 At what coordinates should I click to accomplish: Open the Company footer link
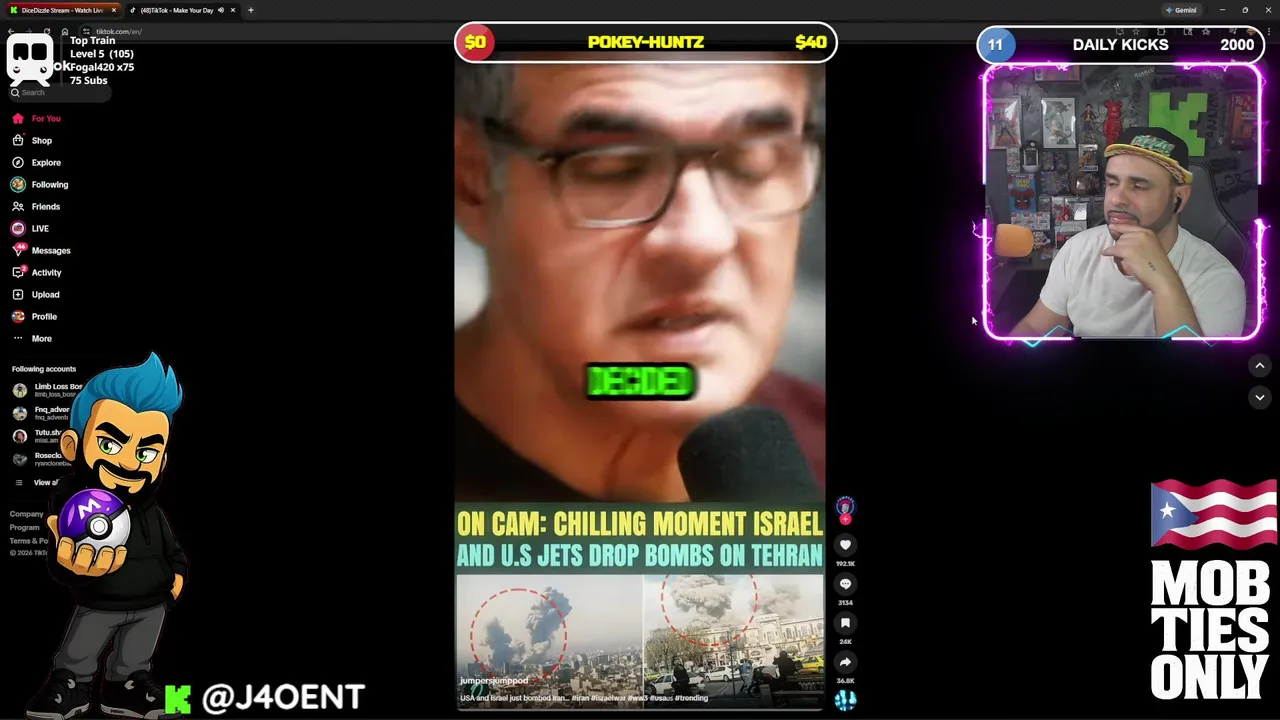[26, 514]
